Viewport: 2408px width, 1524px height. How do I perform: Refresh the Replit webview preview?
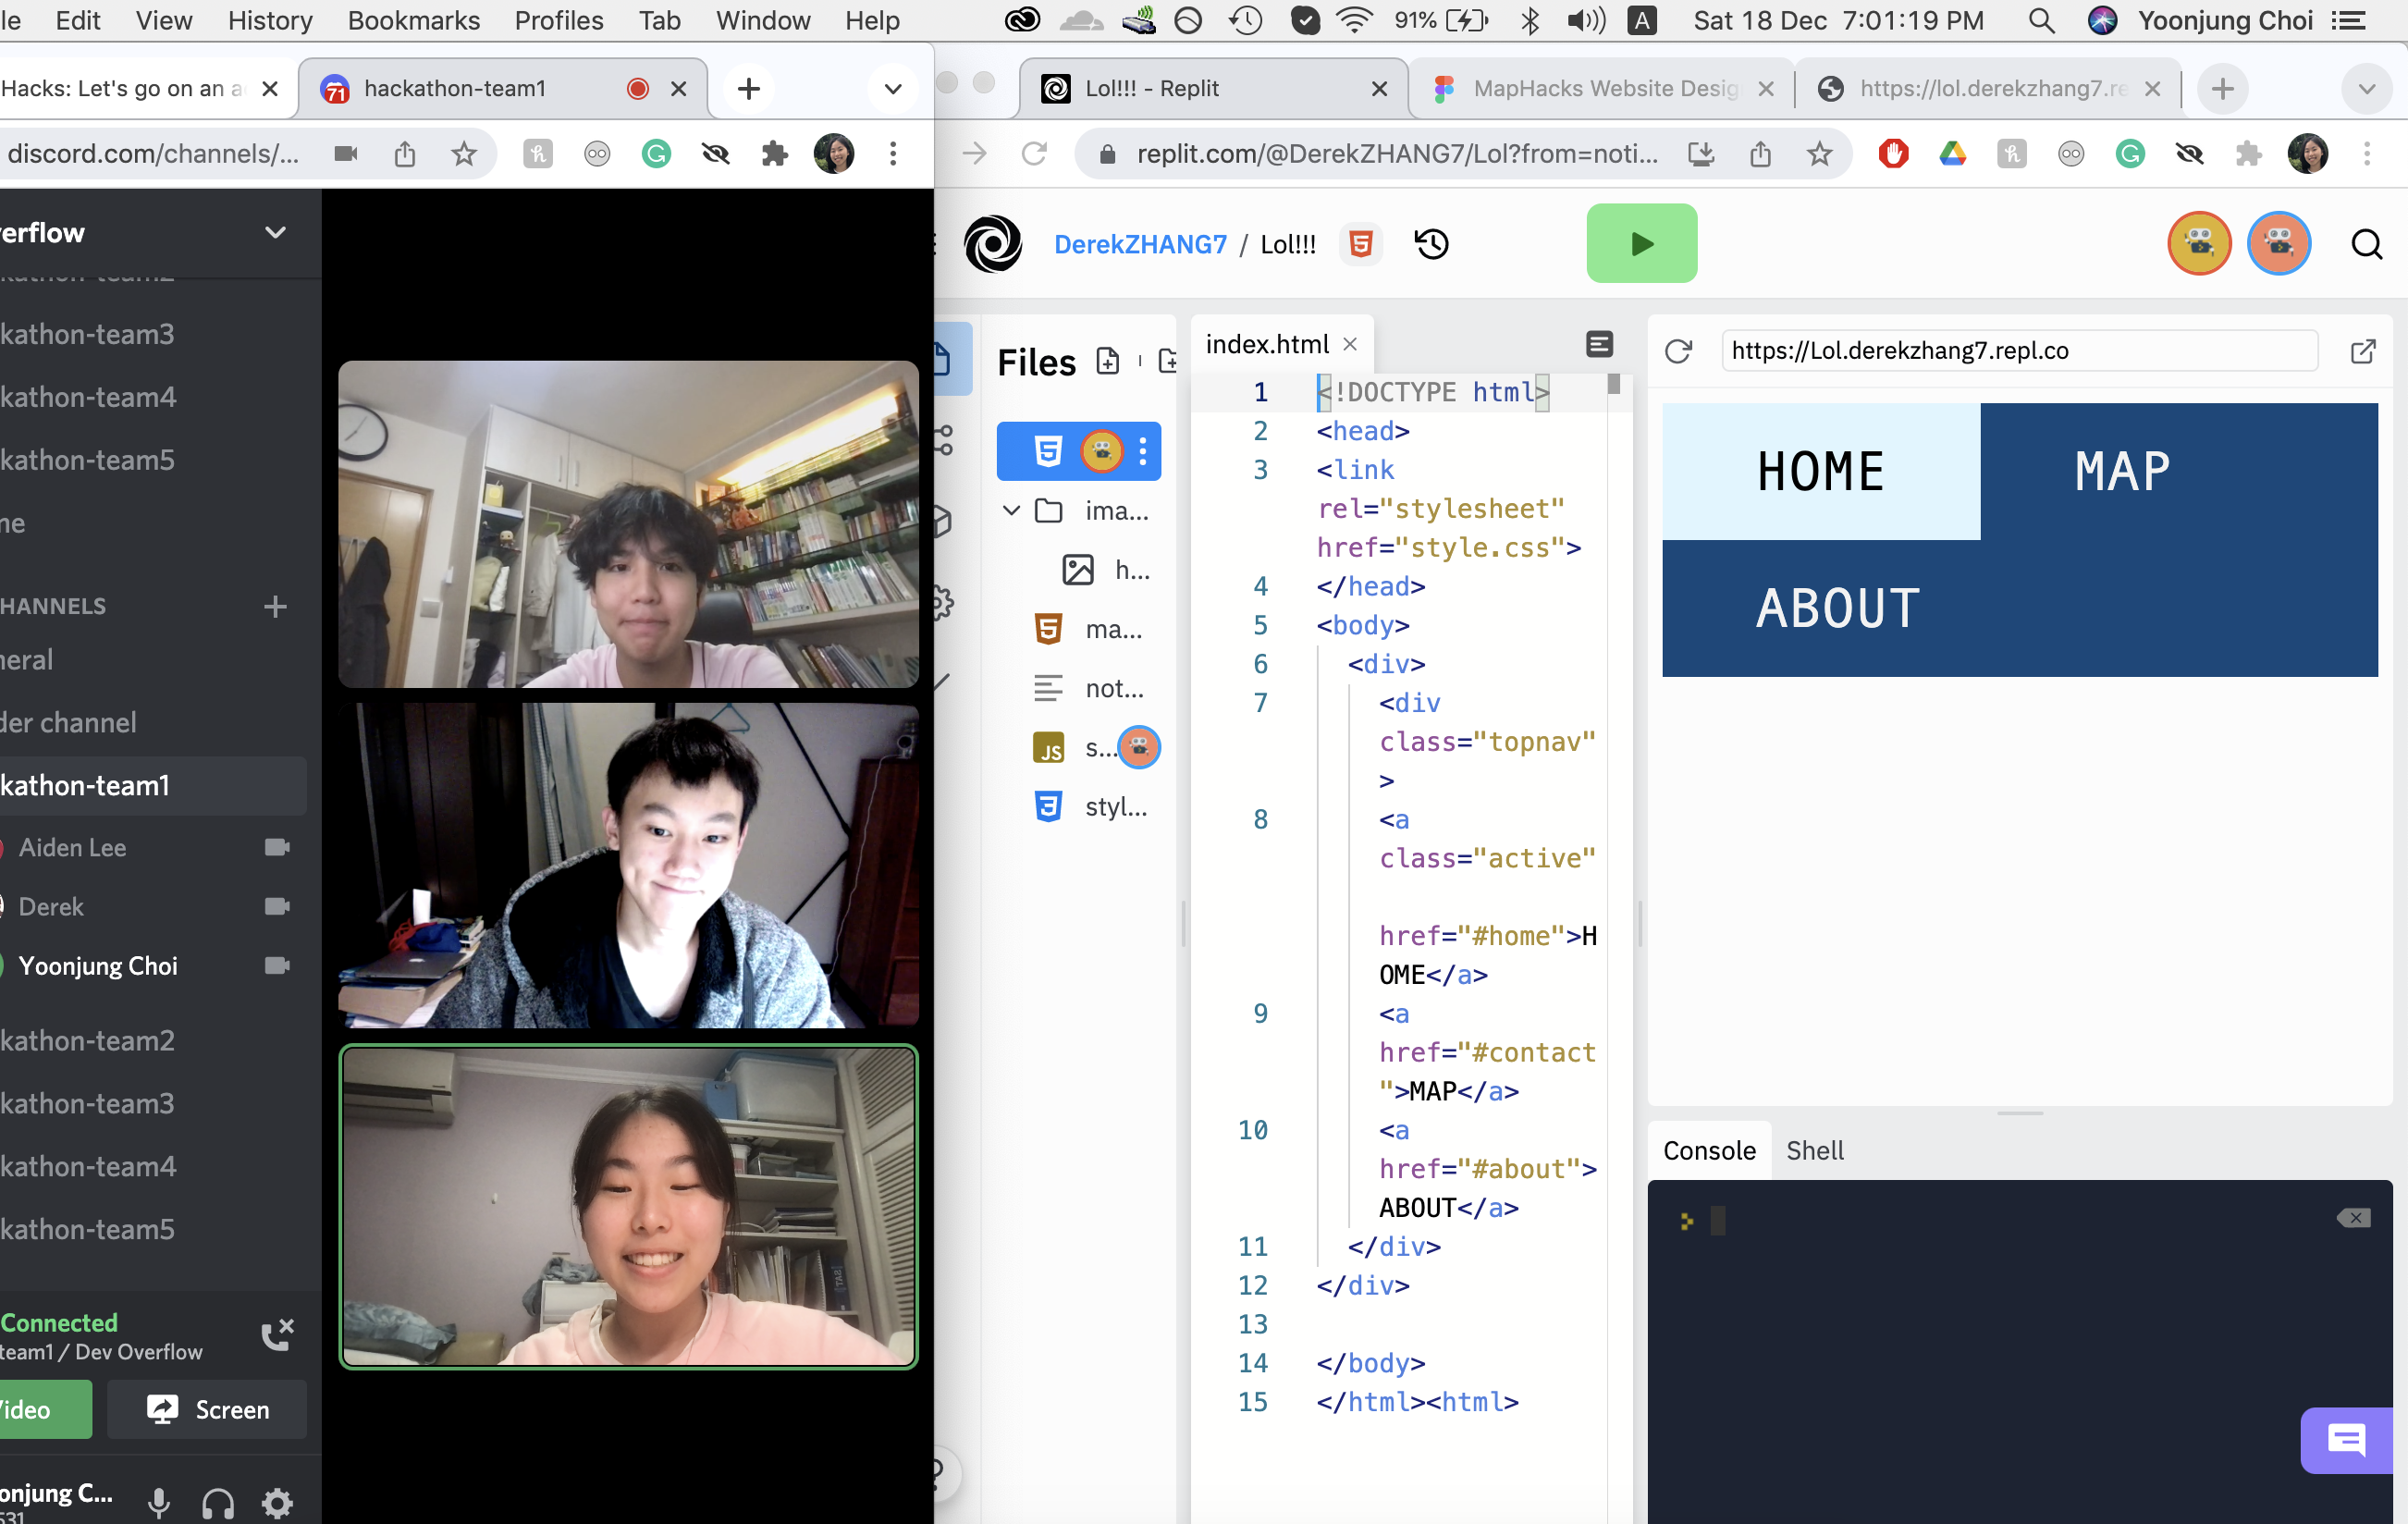point(1678,351)
